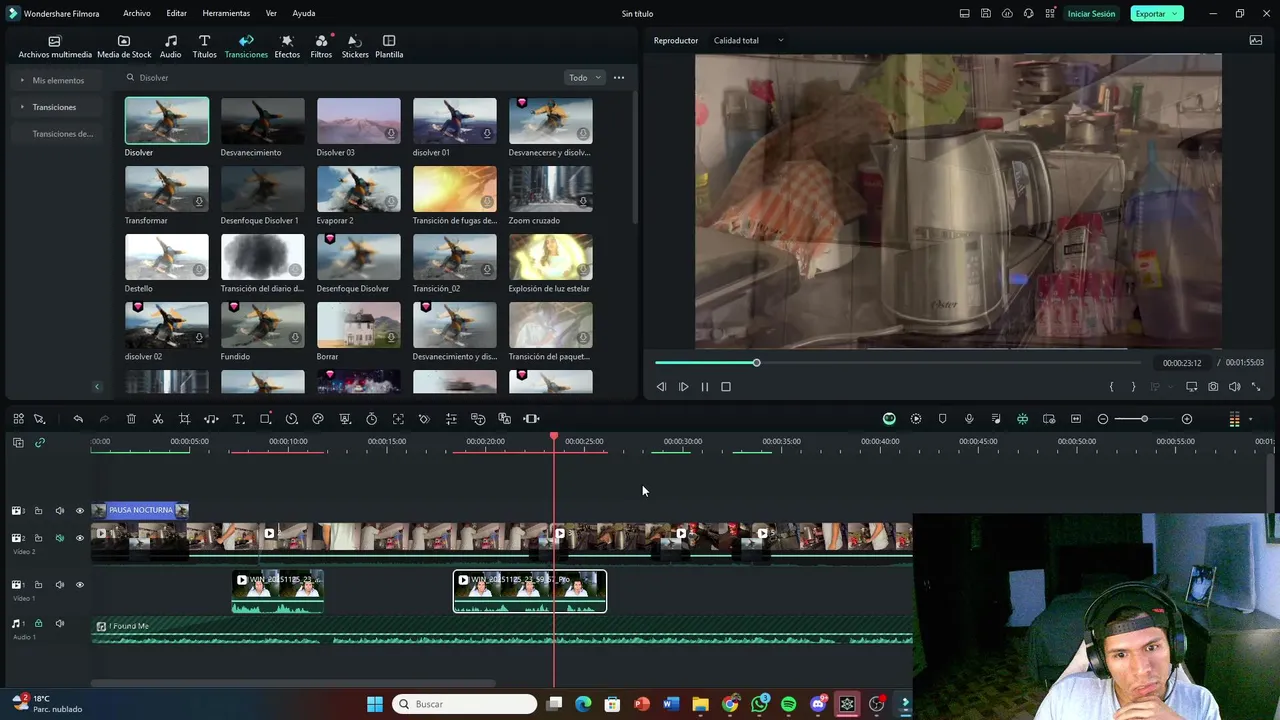Open the Calidad total quality dropdown
The width and height of the screenshot is (1280, 720).
[x=748, y=41]
